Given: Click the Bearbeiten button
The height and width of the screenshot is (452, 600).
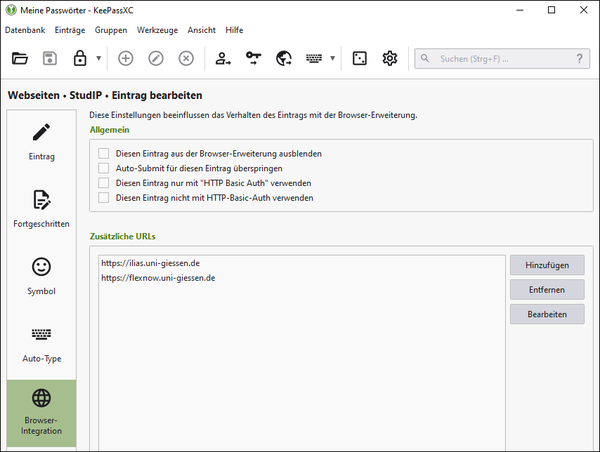Looking at the screenshot, I should (547, 314).
